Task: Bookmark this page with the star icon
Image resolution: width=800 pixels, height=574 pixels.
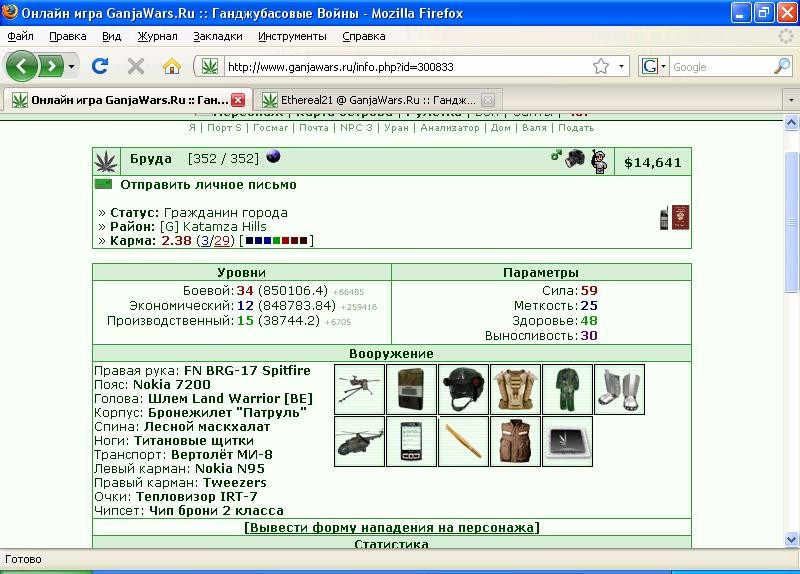Action: pyautogui.click(x=601, y=66)
